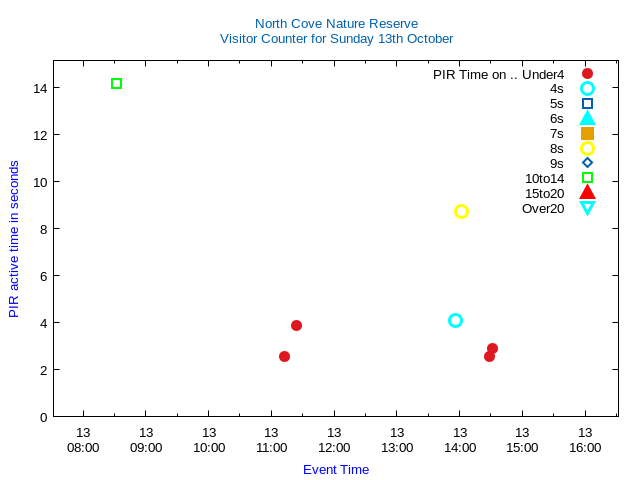
Task: Select the blue square 5s legend marker
Action: (x=587, y=104)
